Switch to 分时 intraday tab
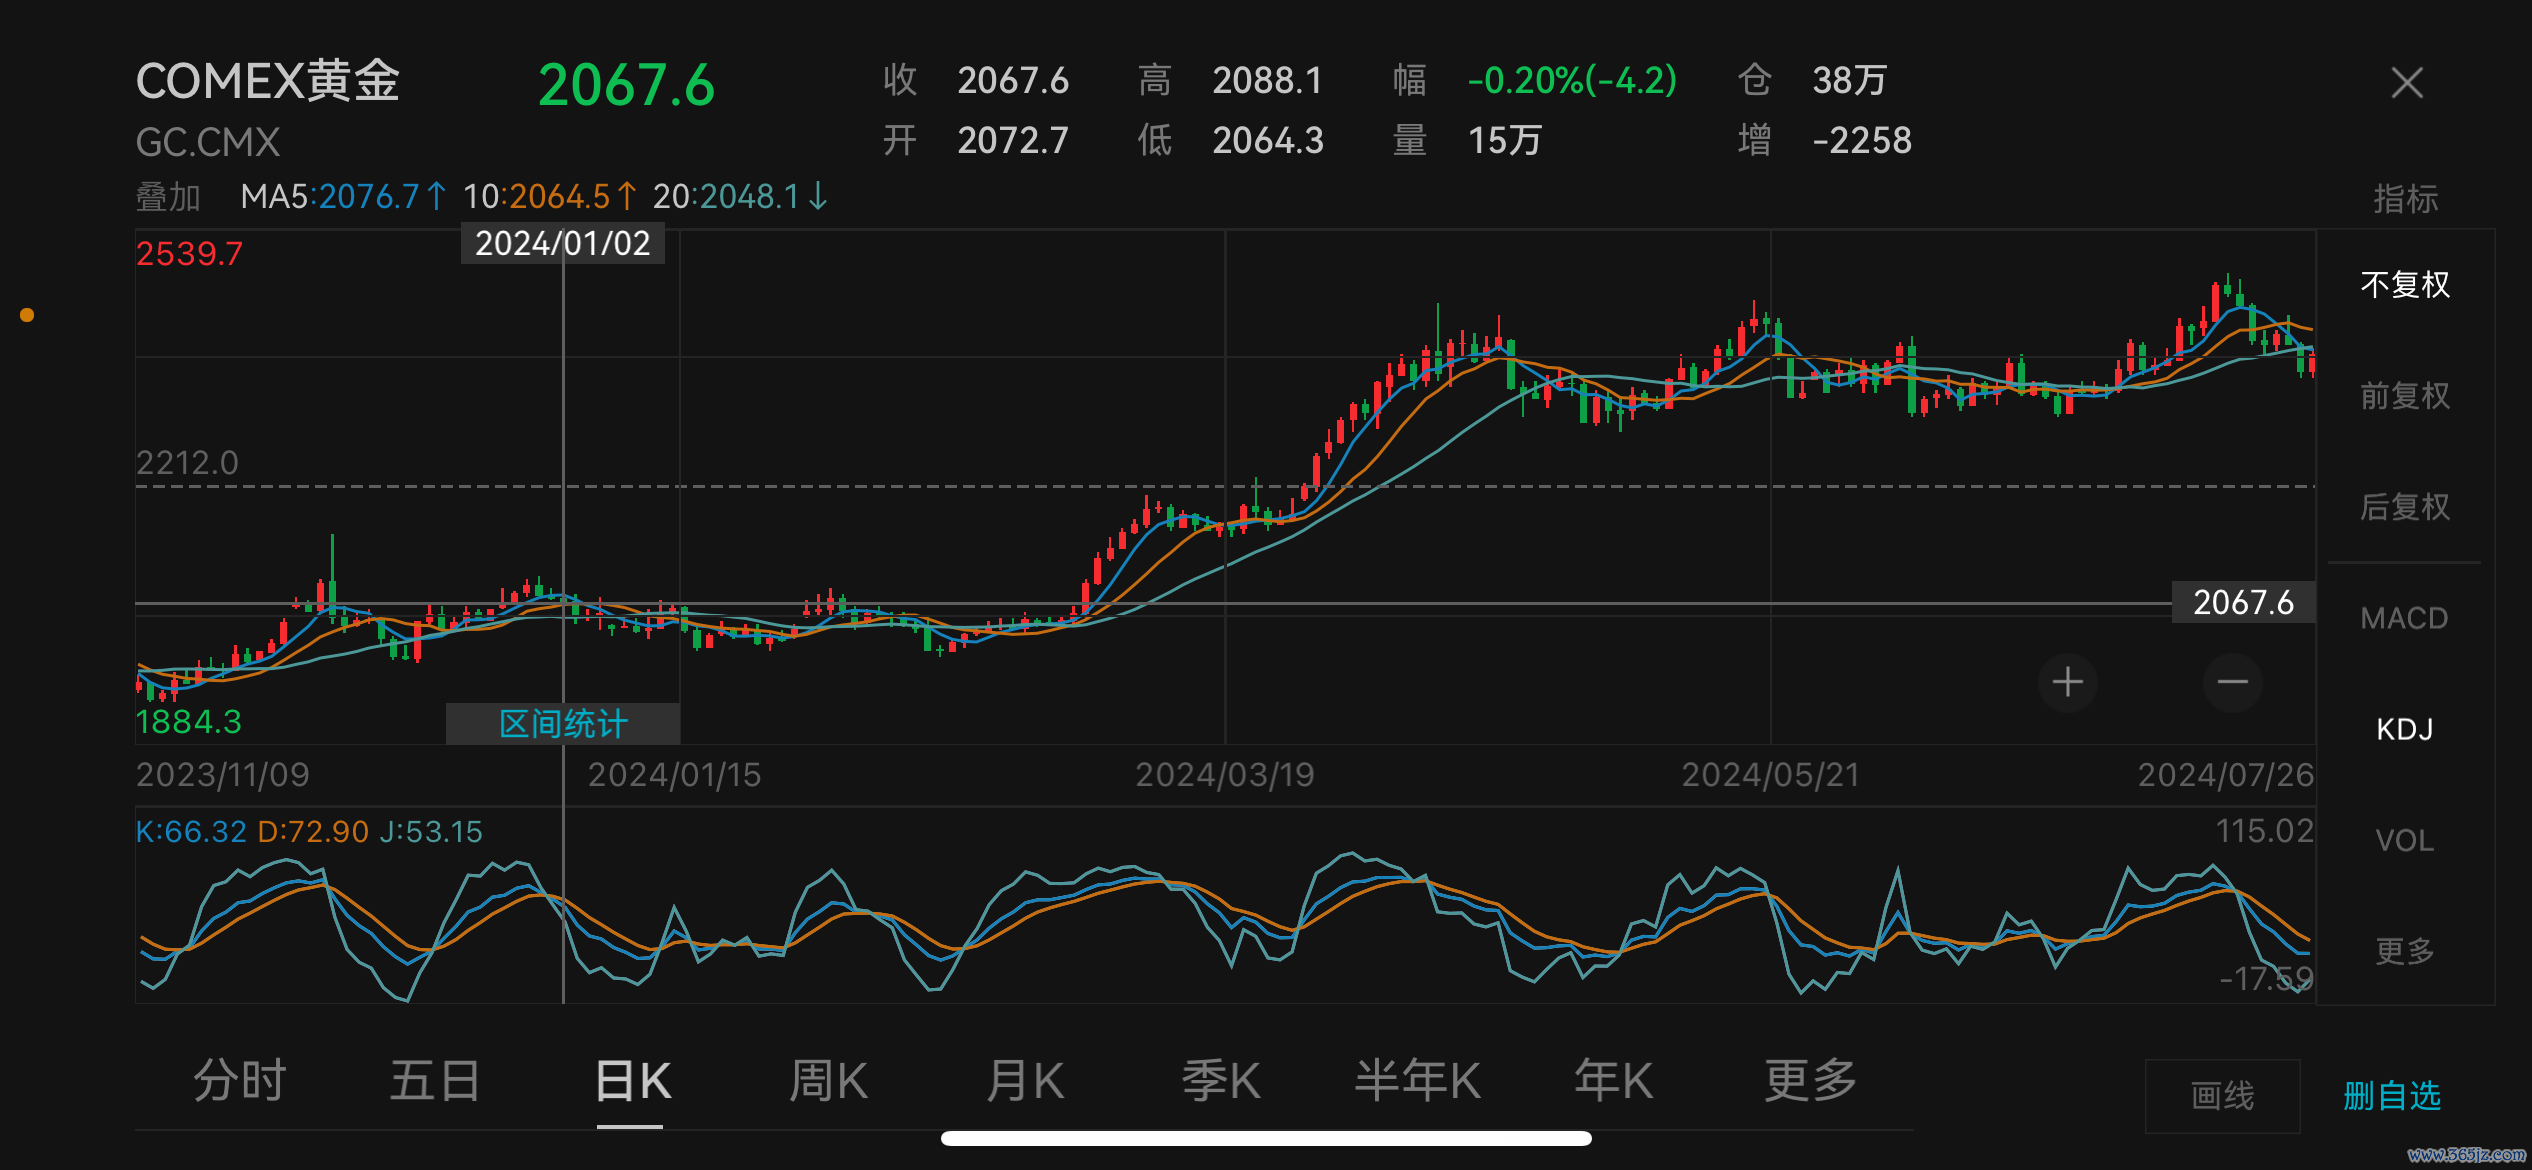This screenshot has width=2532, height=1170. click(239, 1081)
